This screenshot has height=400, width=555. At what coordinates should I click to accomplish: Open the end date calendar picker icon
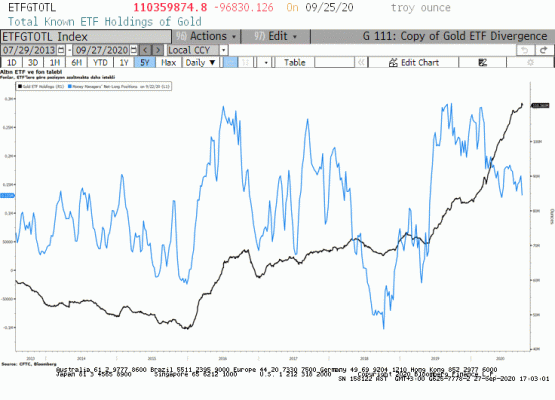pyautogui.click(x=133, y=50)
